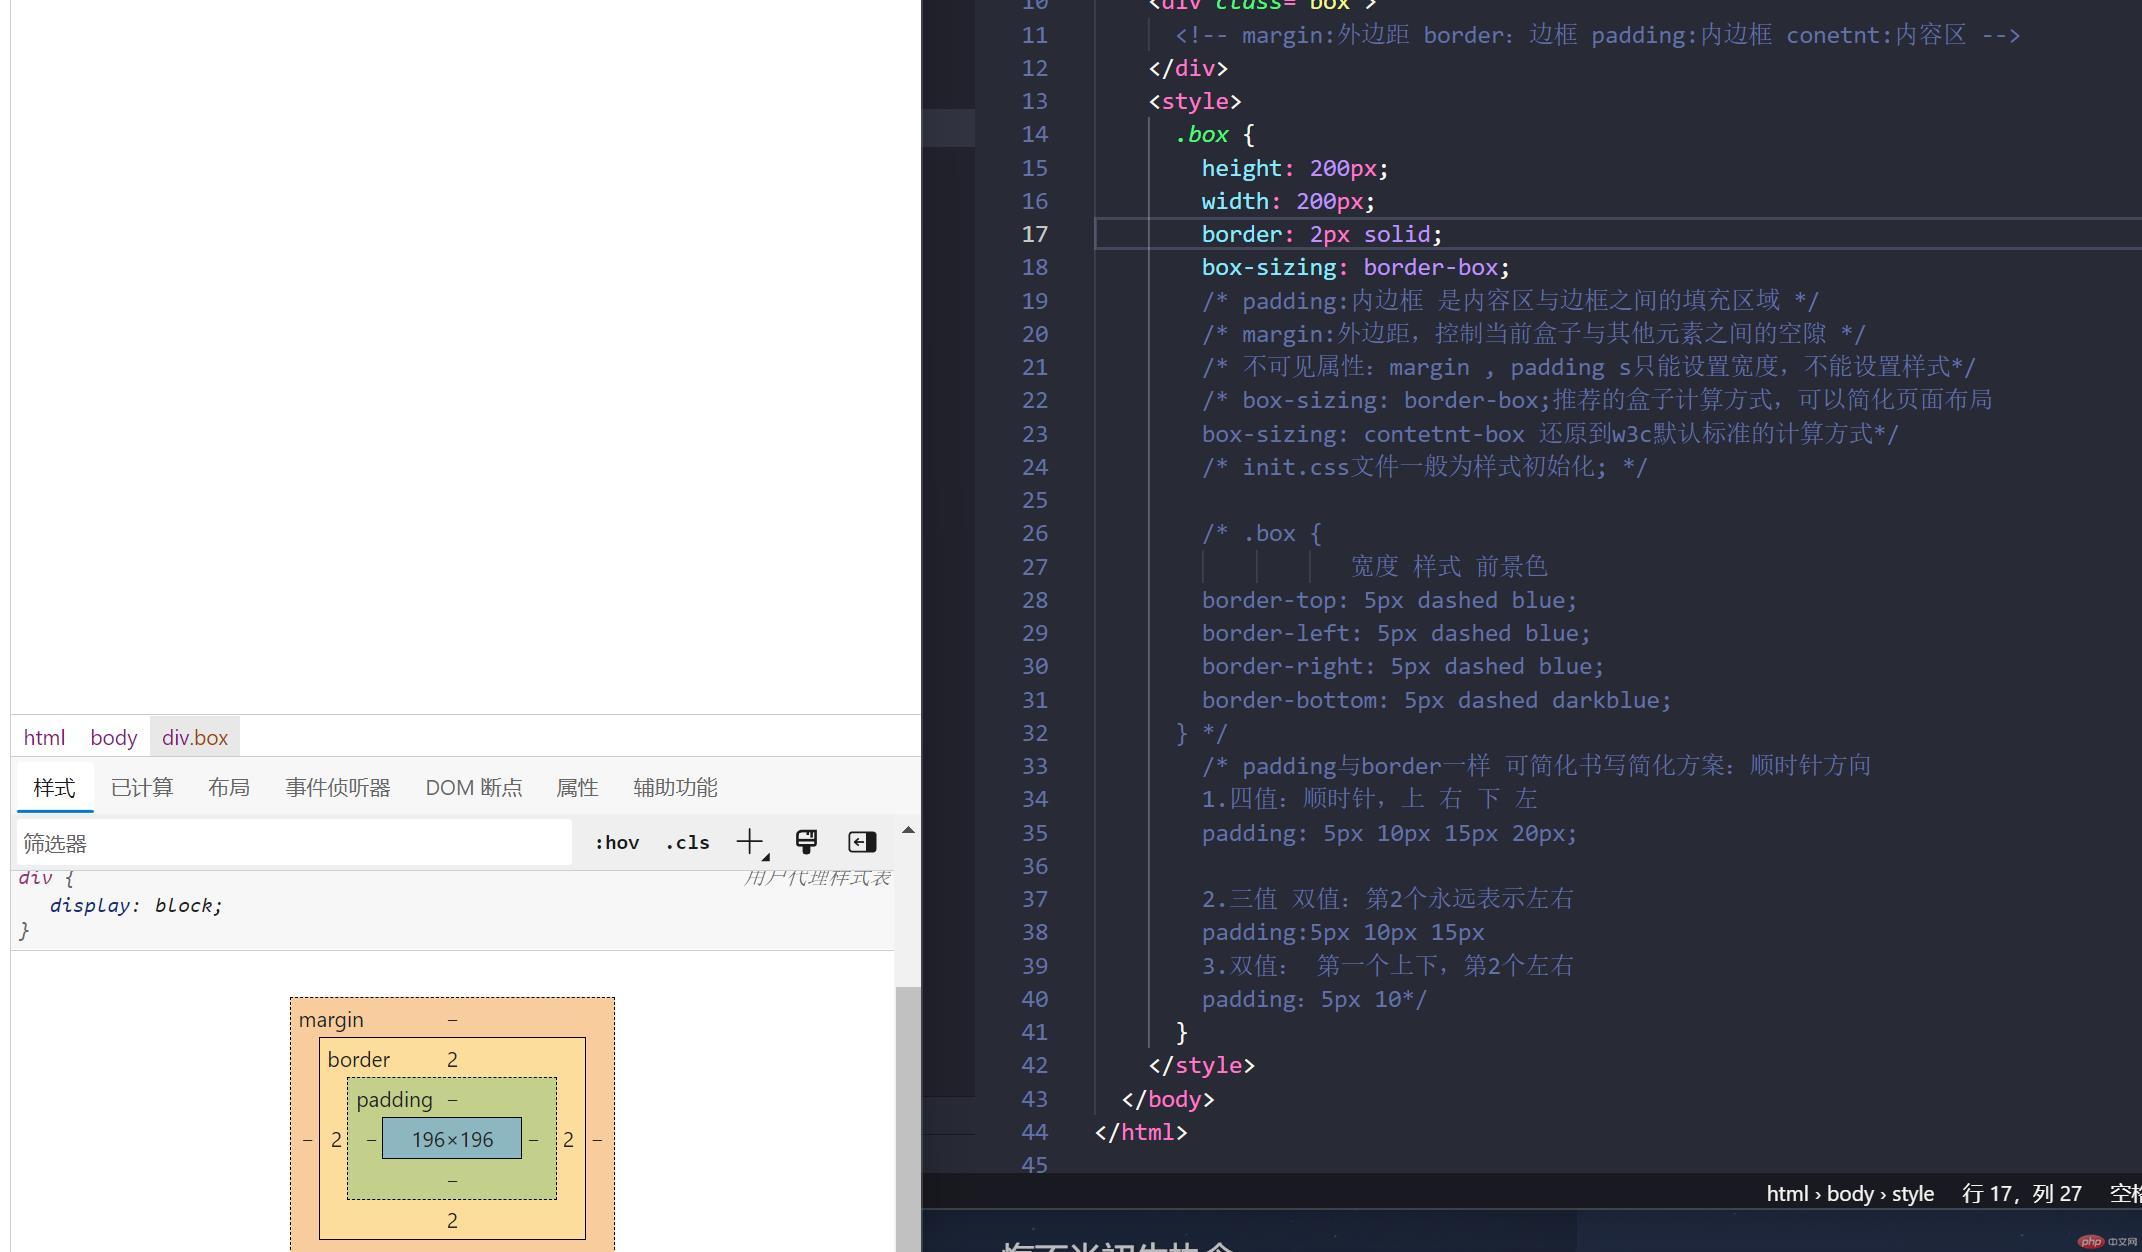
Task: Click the display property name in div rule
Action: [x=90, y=905]
